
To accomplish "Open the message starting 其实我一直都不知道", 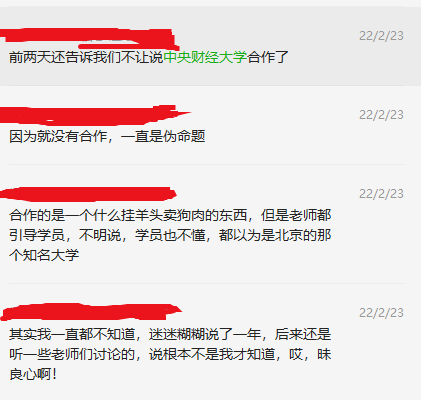I will click(x=210, y=342).
